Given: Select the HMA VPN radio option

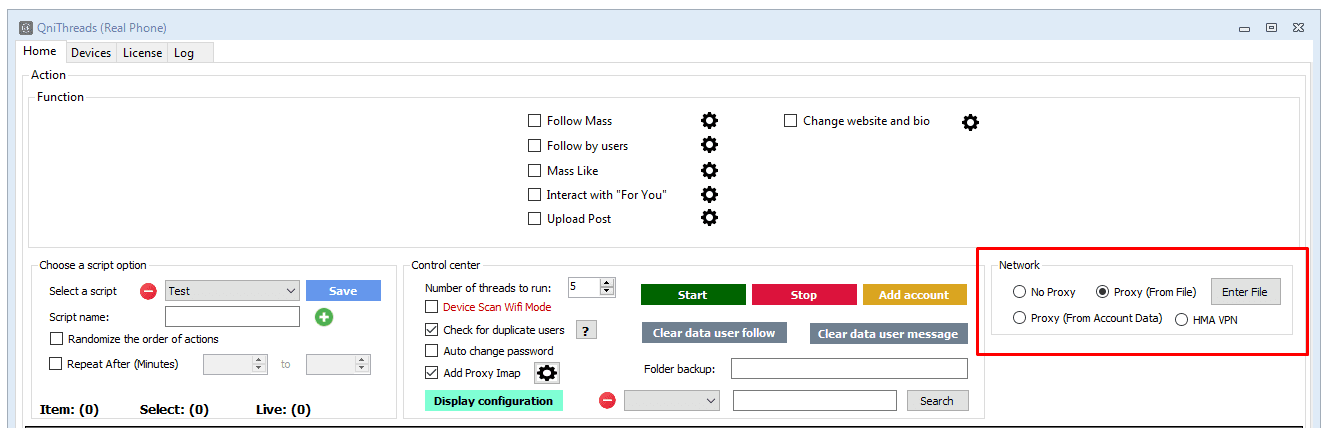Looking at the screenshot, I should click(x=1182, y=319).
